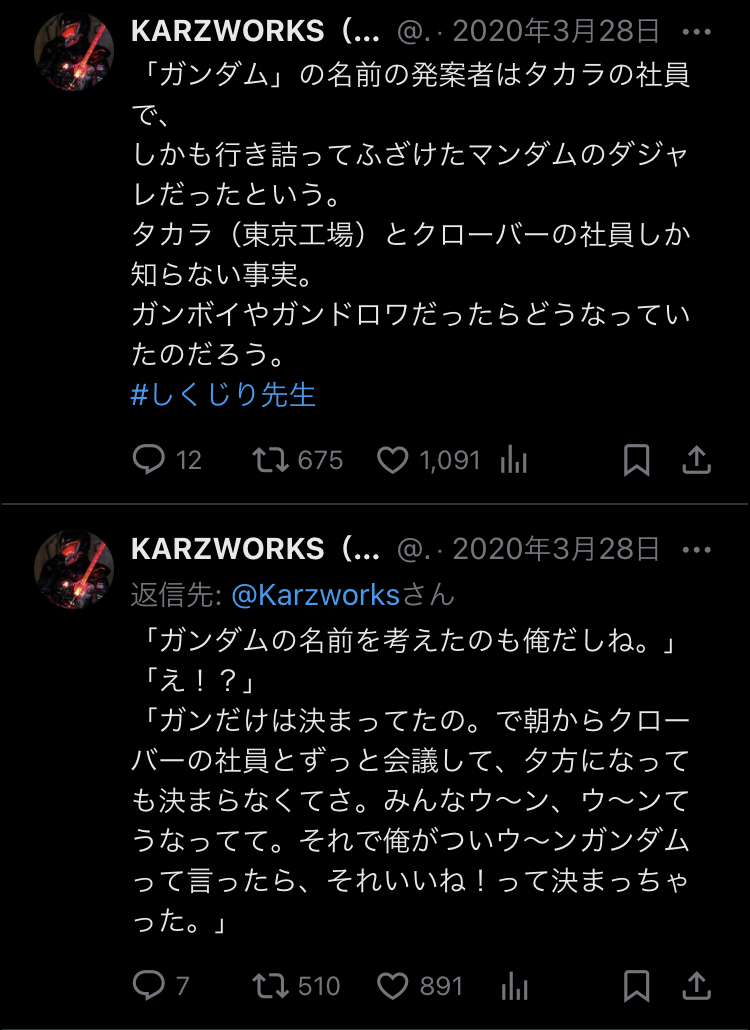Open the #しくじり先生 hashtag
The image size is (750, 1030).
point(223,395)
